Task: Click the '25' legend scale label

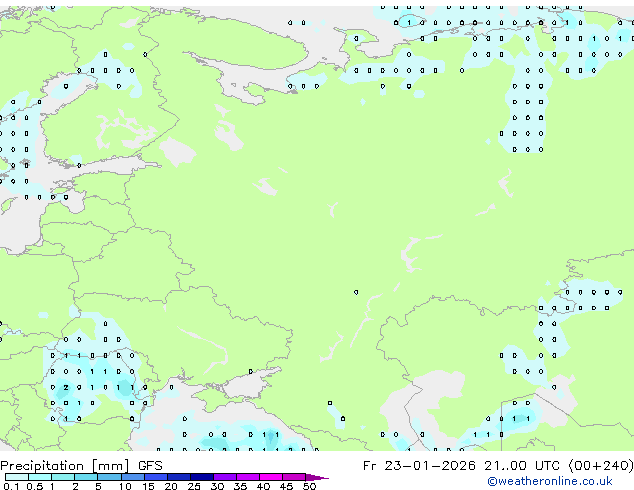Action: click(194, 486)
